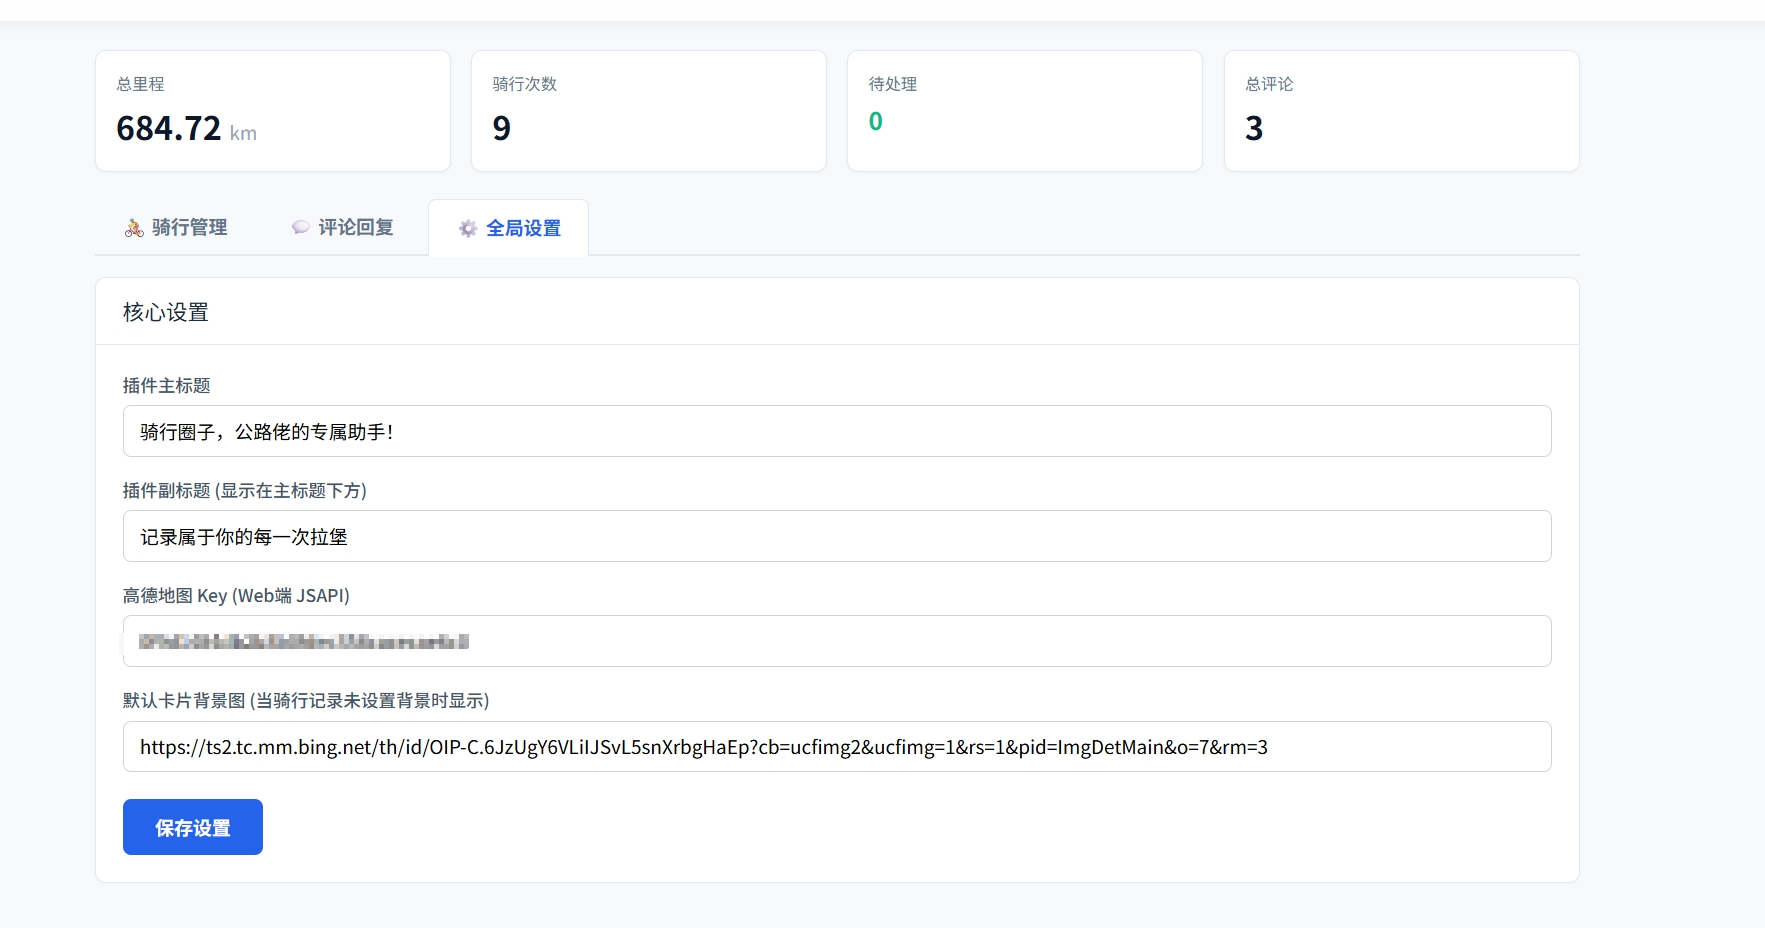1765x928 pixels.
Task: Select the 高德地图 Key input field
Action: click(836, 641)
